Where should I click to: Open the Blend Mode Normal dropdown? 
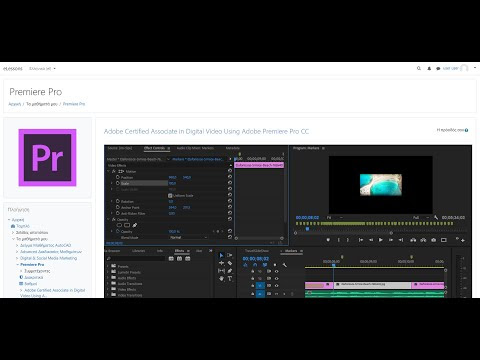click(x=189, y=237)
